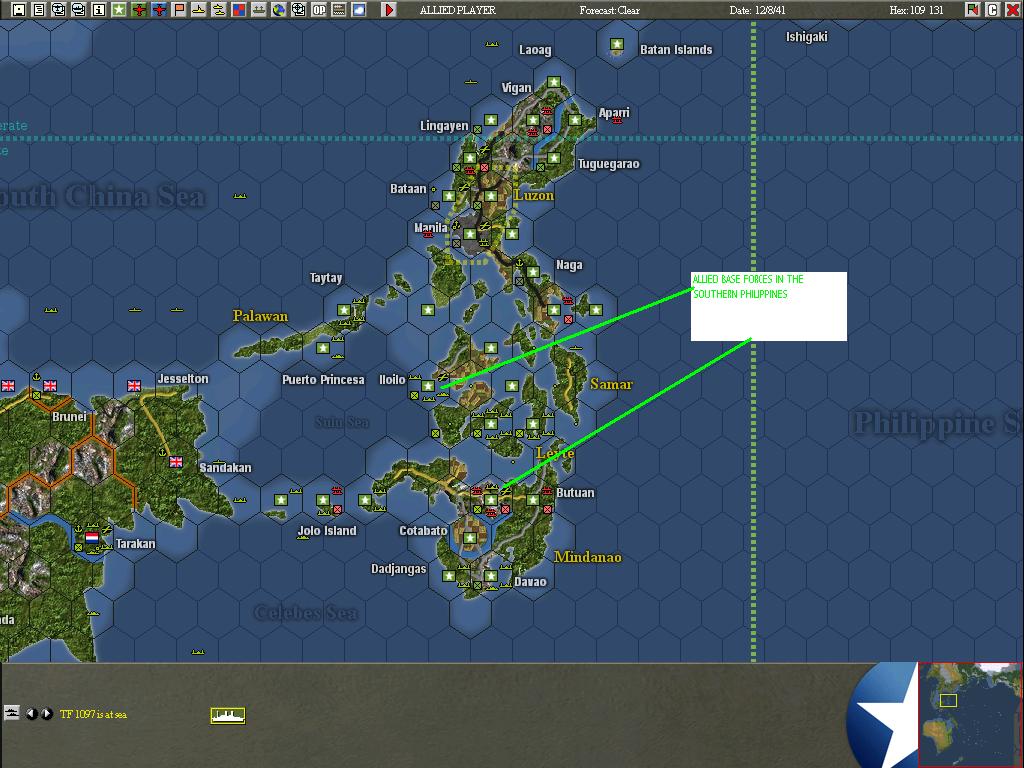Select the star unit at Cotabato

tap(470, 538)
